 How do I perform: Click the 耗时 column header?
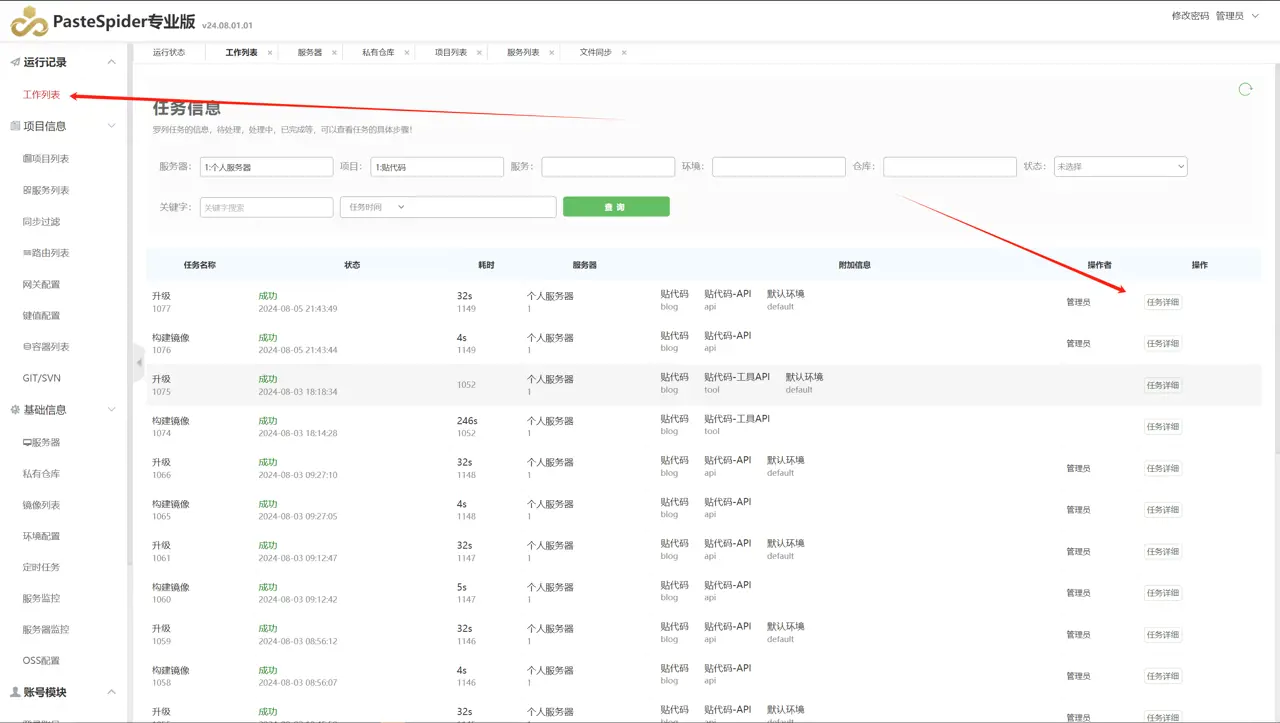pyautogui.click(x=486, y=265)
